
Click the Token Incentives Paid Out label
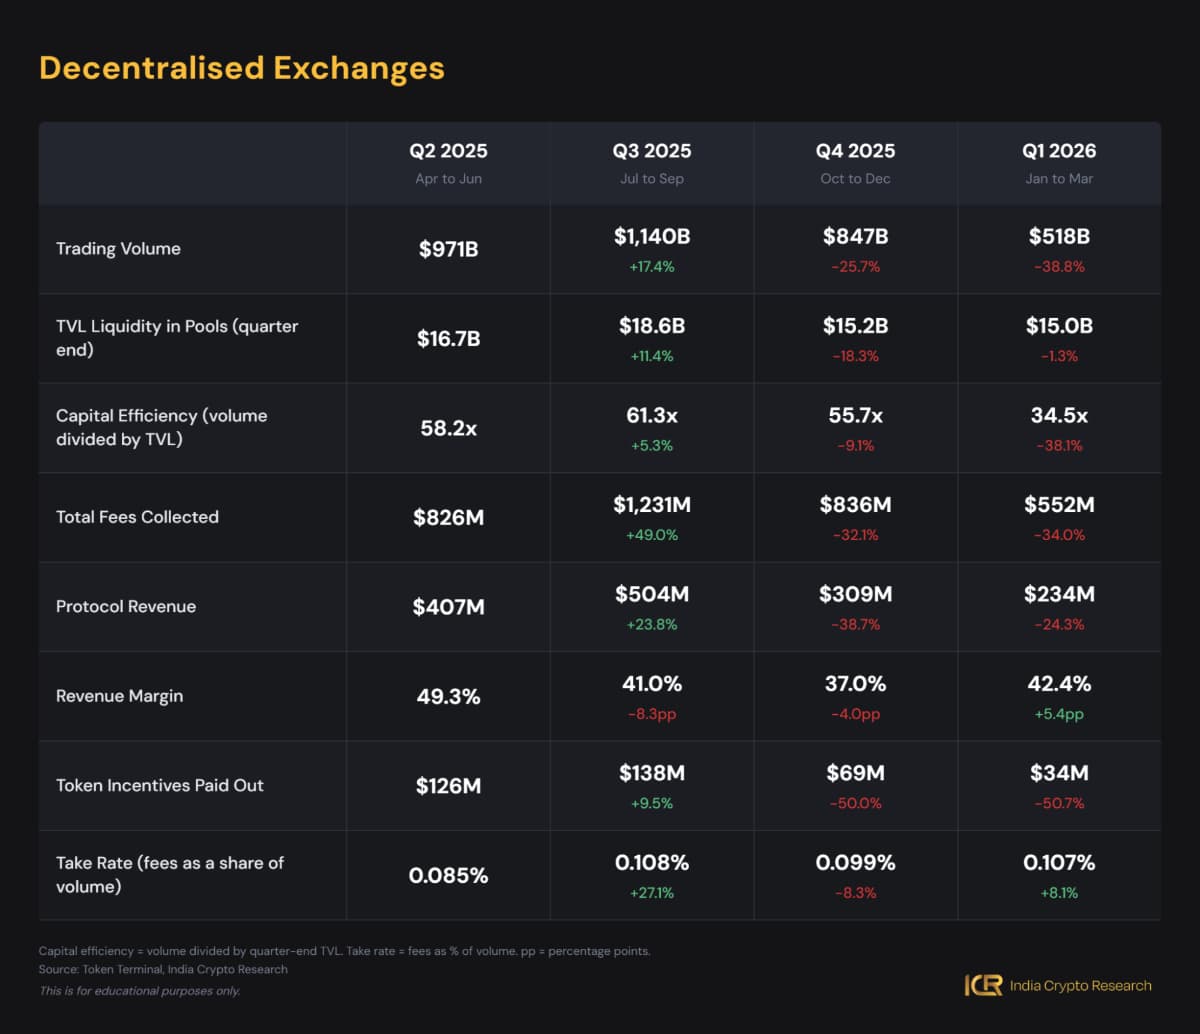160,785
